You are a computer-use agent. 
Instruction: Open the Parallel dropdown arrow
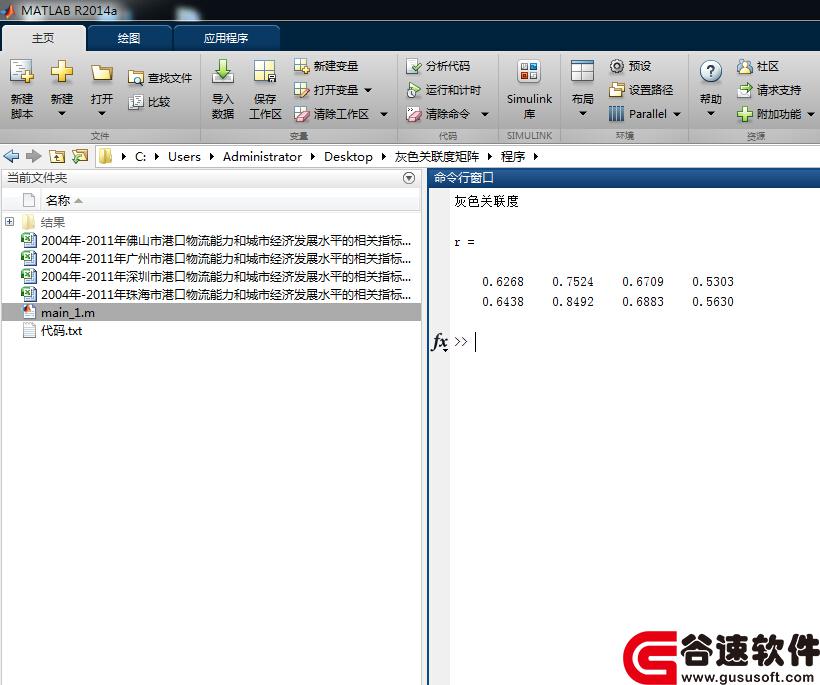point(677,114)
